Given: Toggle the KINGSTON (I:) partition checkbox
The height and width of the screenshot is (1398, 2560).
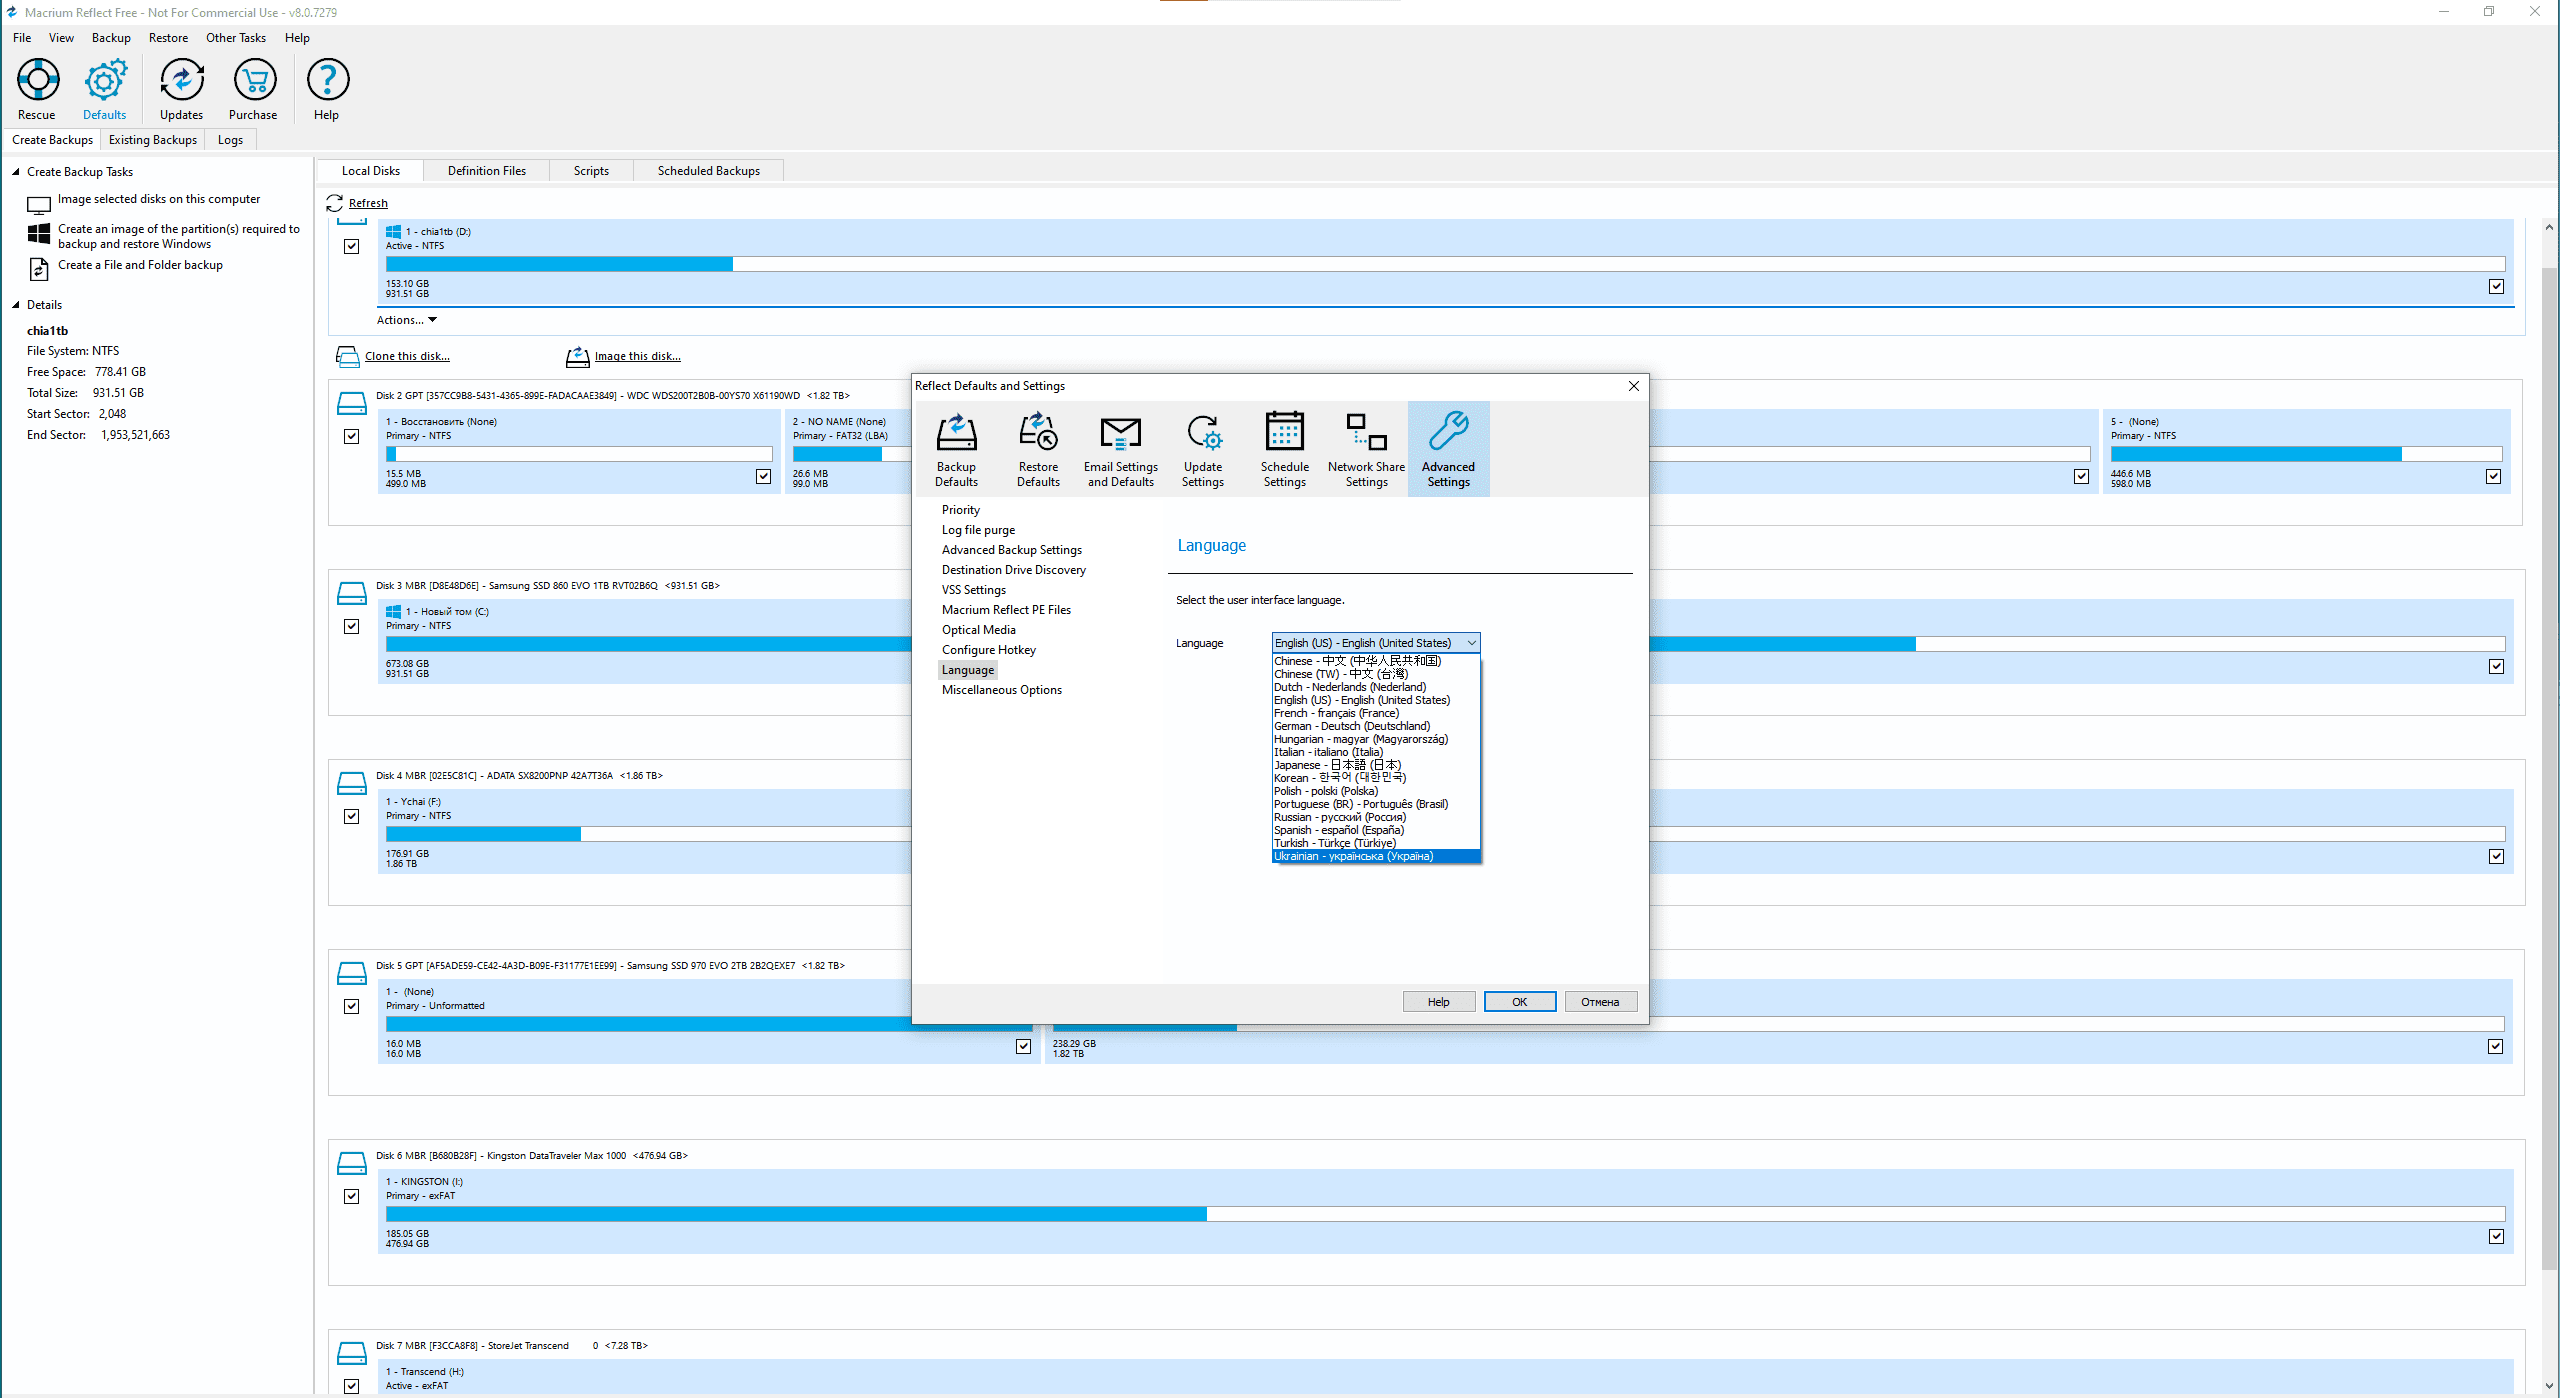Looking at the screenshot, I should 2496,1236.
